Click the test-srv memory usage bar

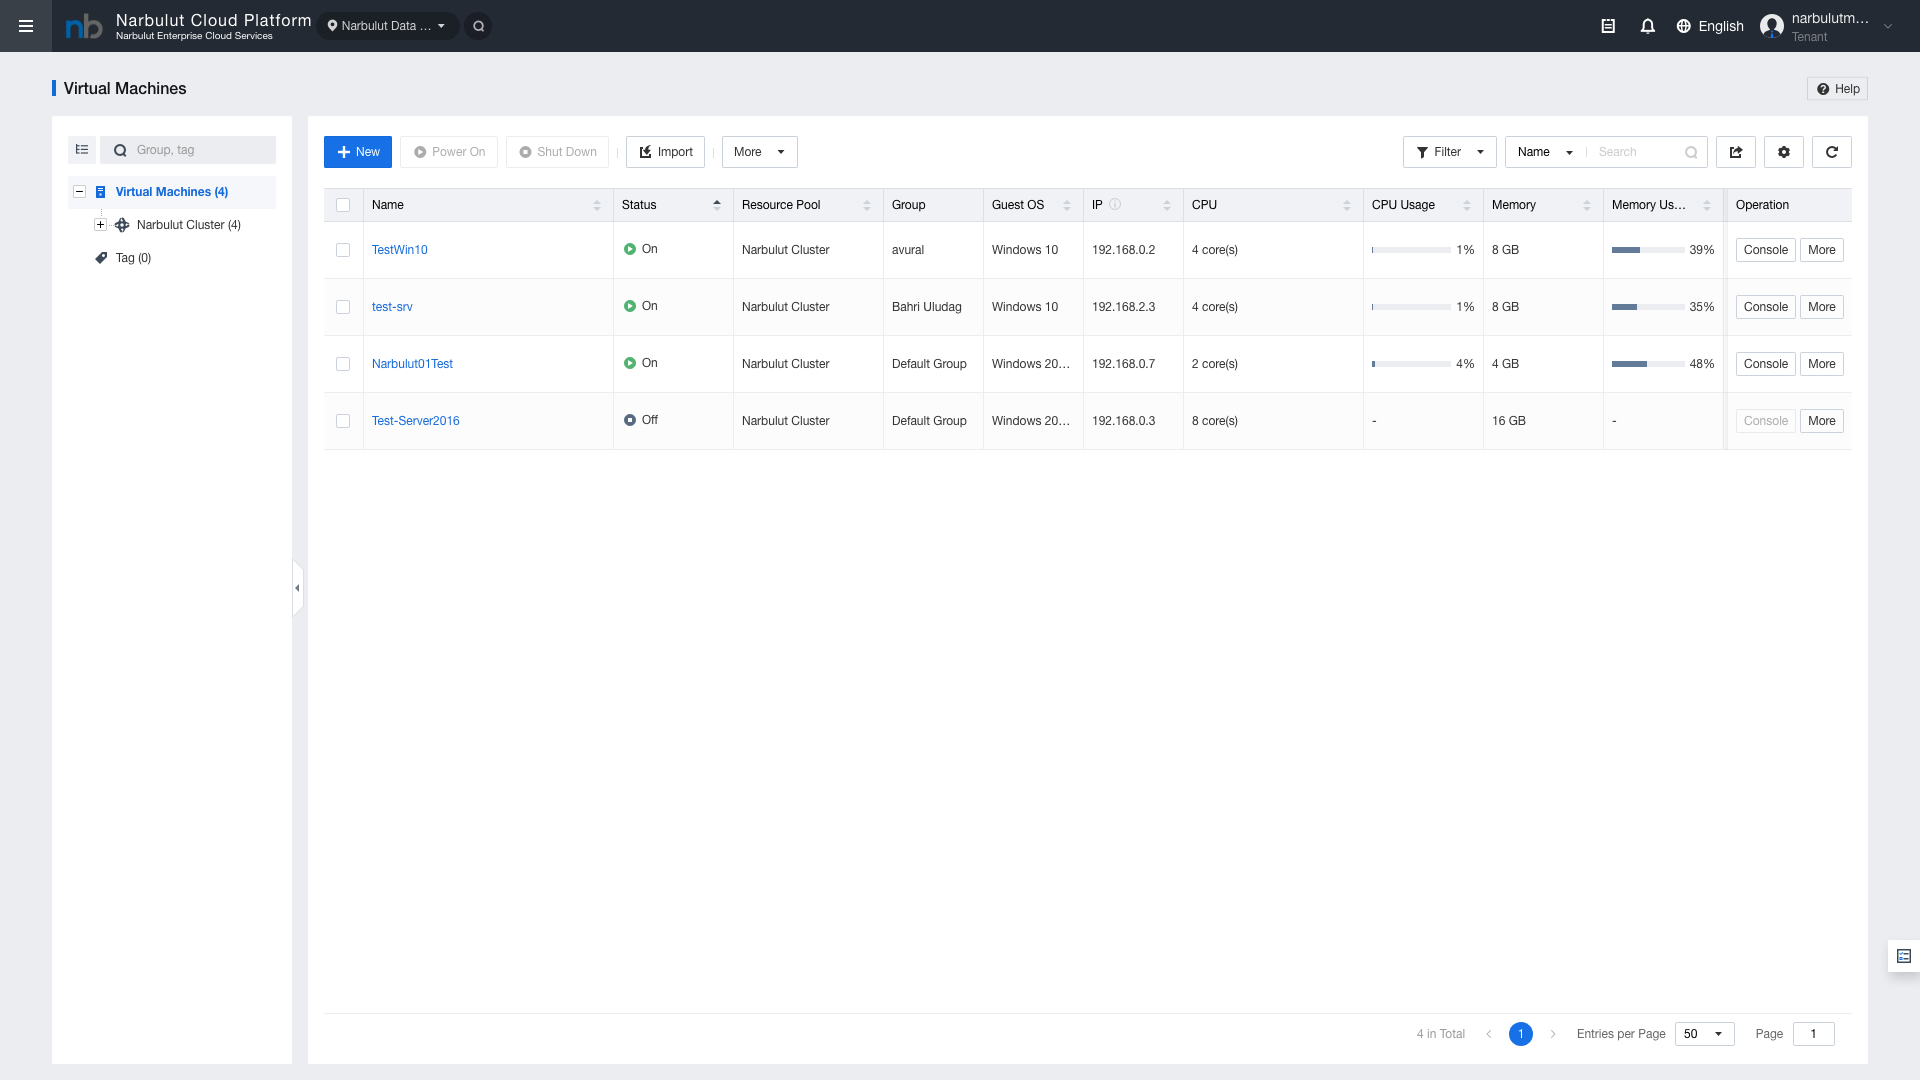tap(1647, 307)
